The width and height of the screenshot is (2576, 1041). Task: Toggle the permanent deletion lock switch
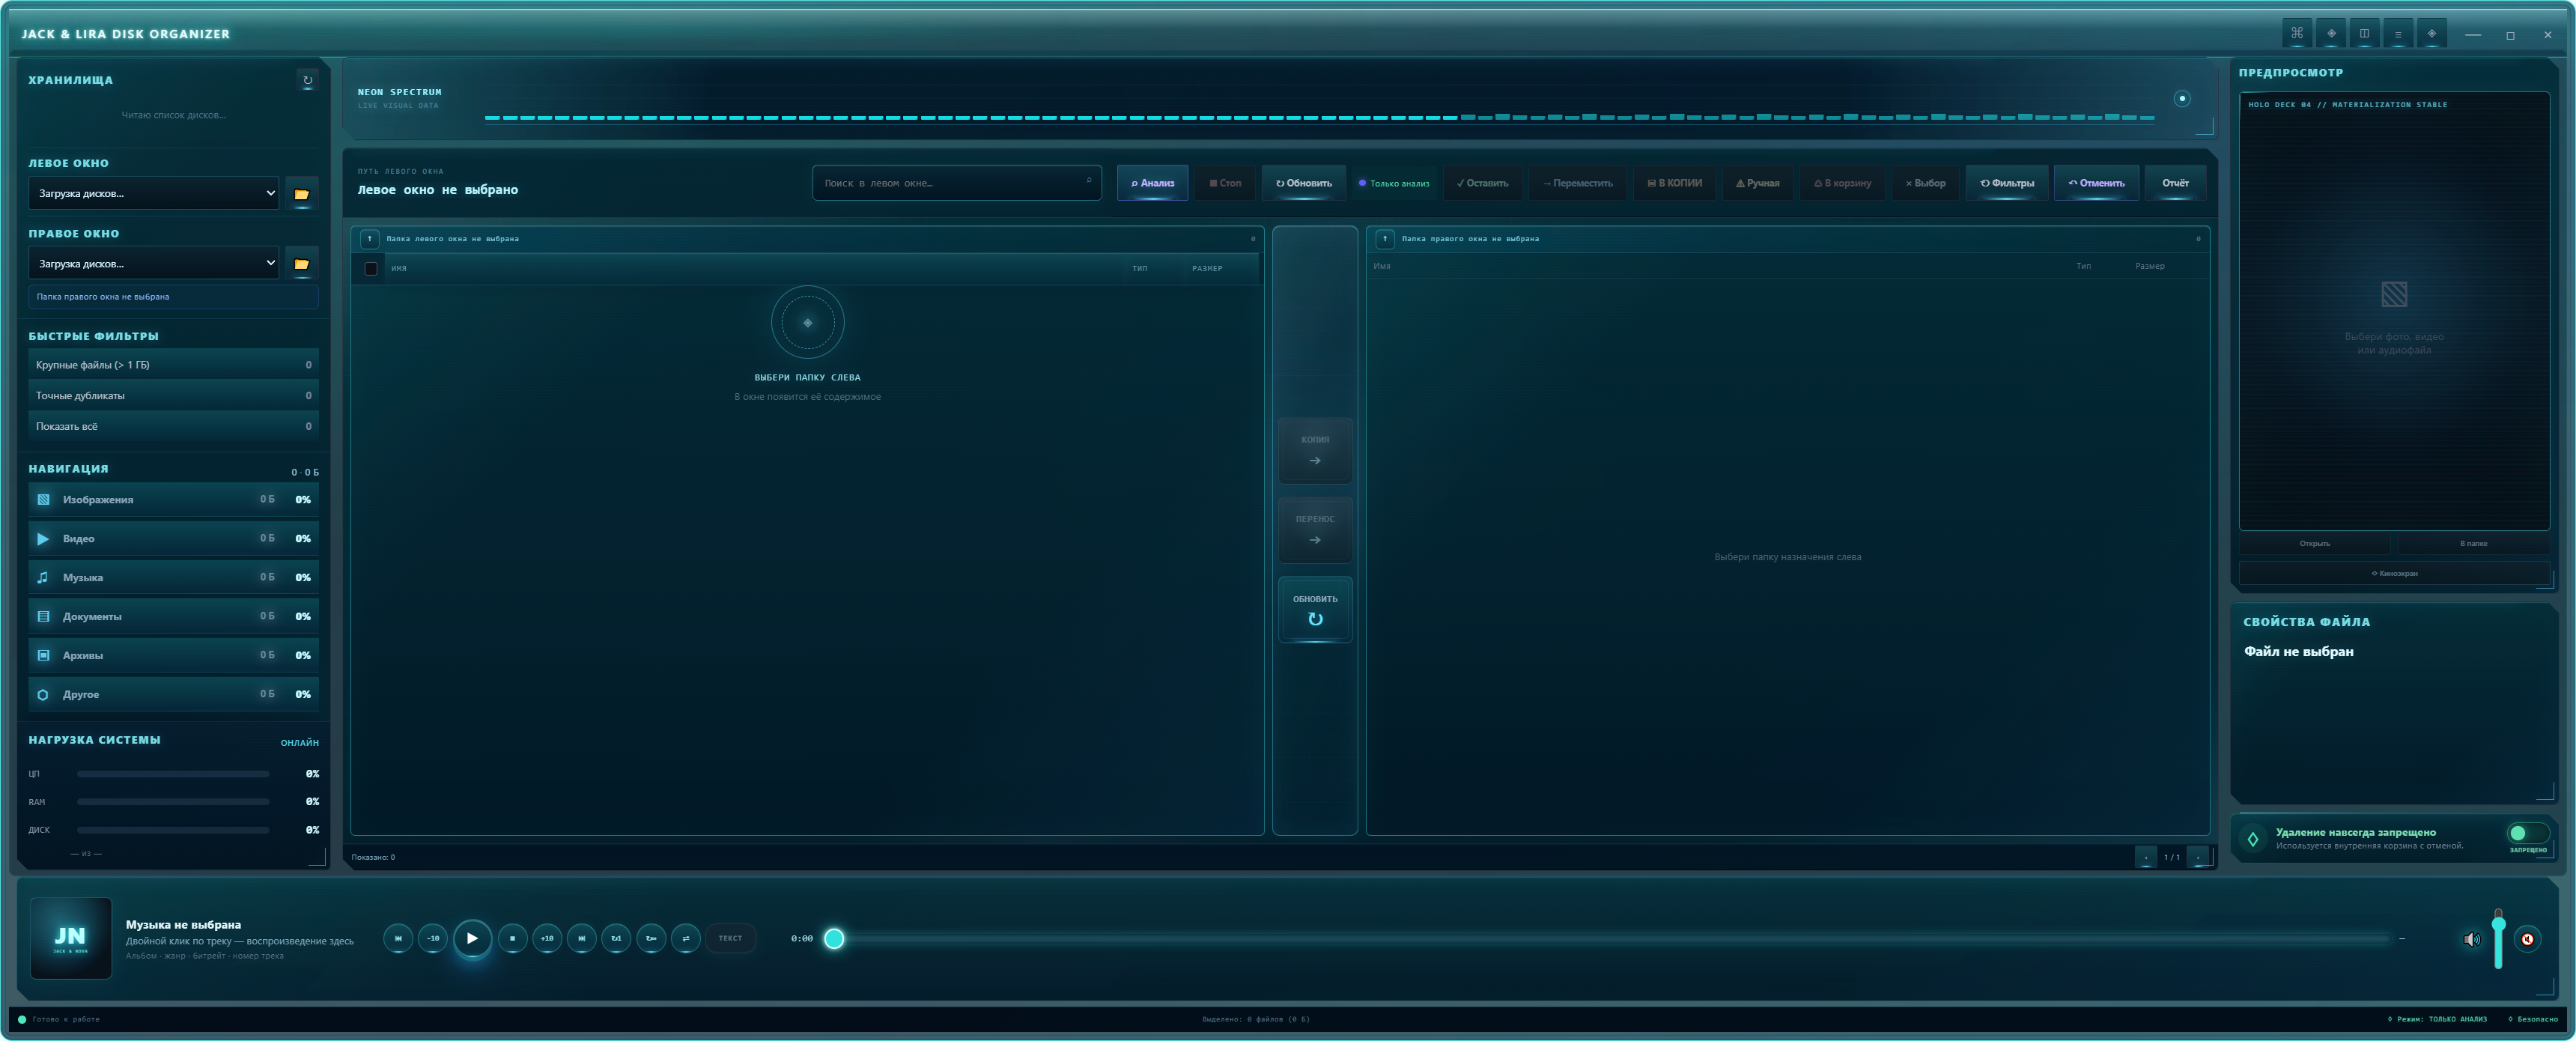coord(2527,833)
